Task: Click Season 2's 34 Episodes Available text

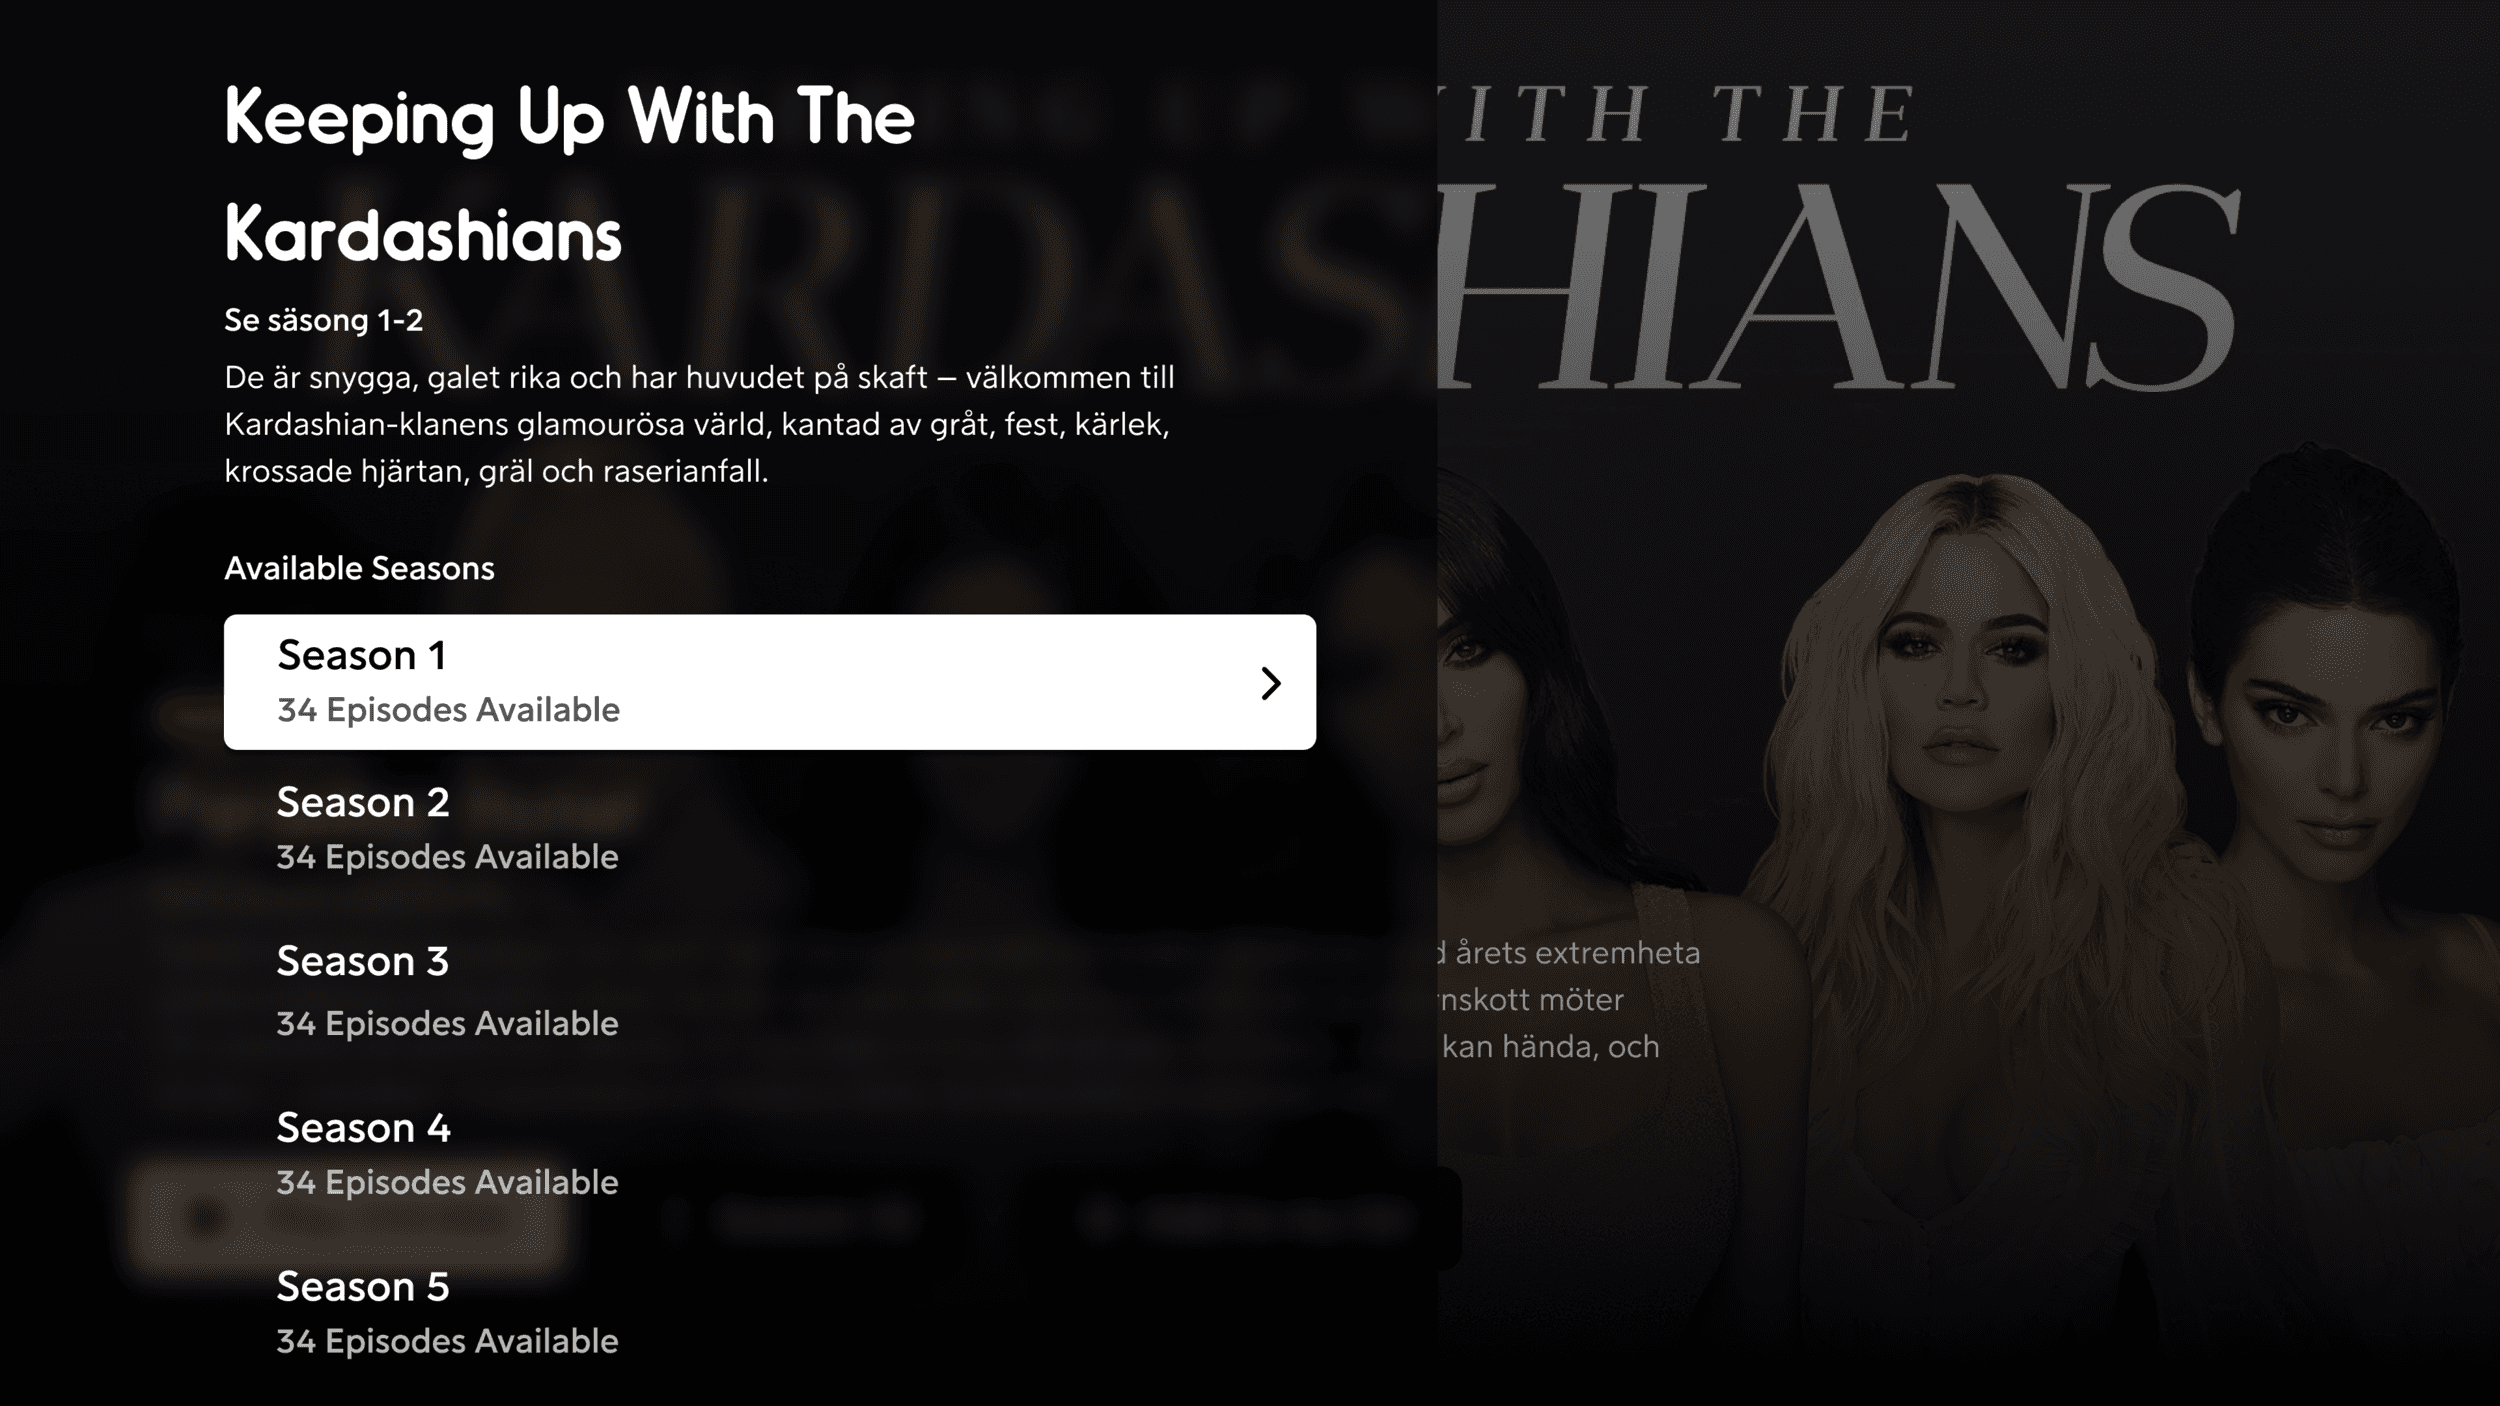Action: point(447,857)
